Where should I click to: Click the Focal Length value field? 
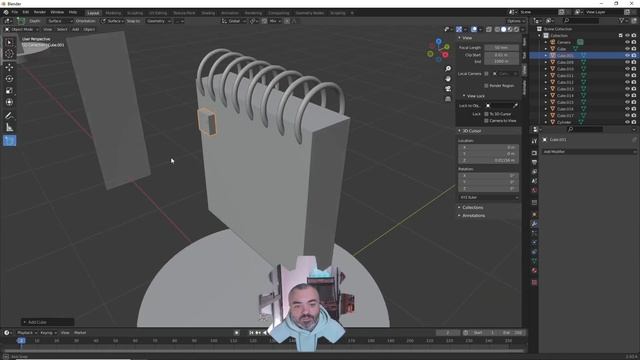(x=502, y=48)
